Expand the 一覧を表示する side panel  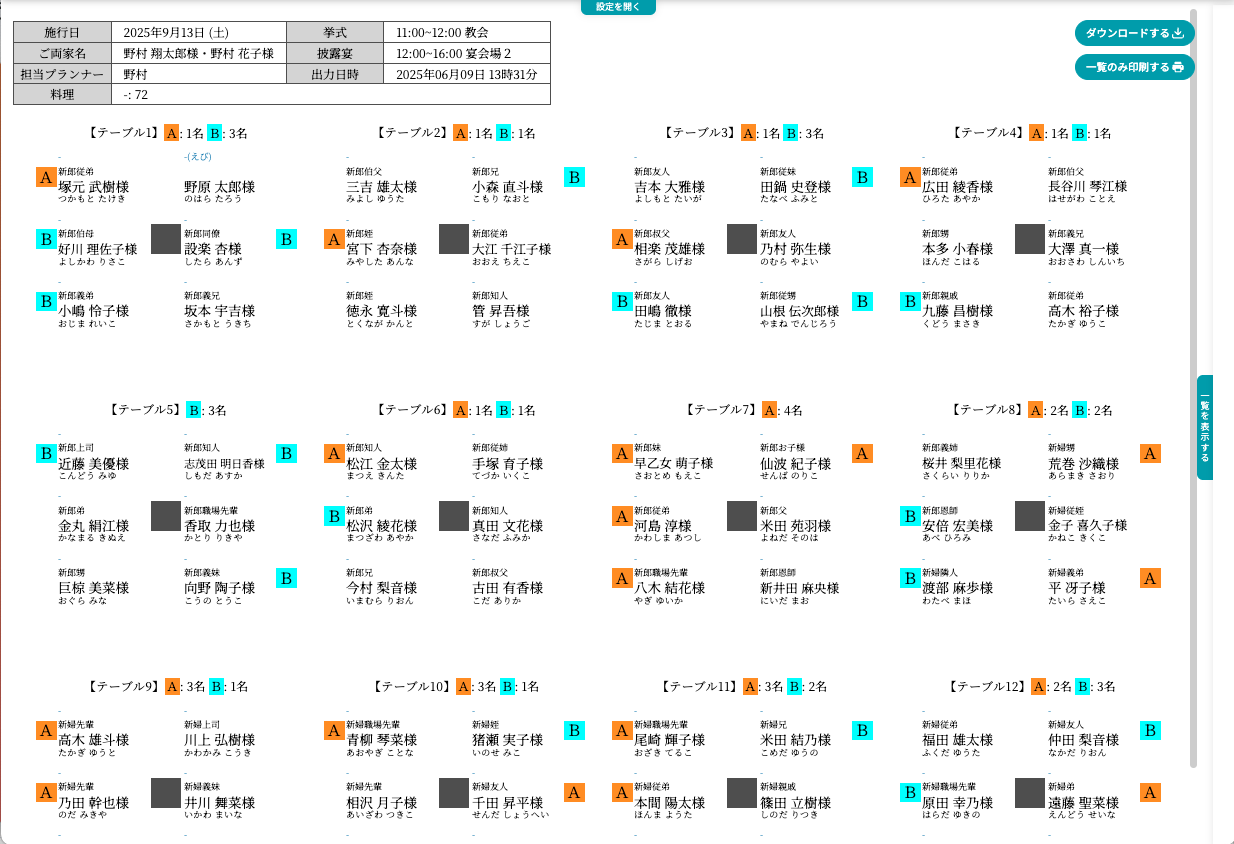1205,427
